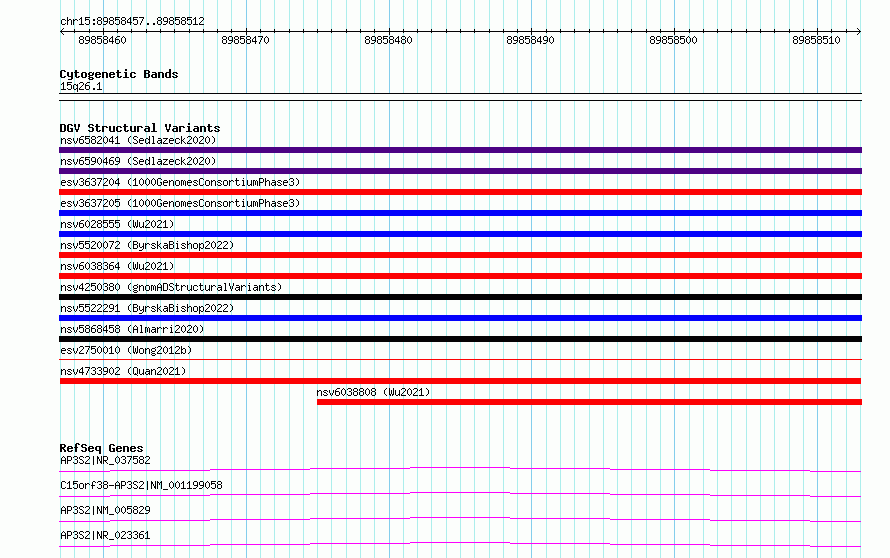890x558 pixels.
Task: Select ruler position 89858480
Action: click(388, 40)
